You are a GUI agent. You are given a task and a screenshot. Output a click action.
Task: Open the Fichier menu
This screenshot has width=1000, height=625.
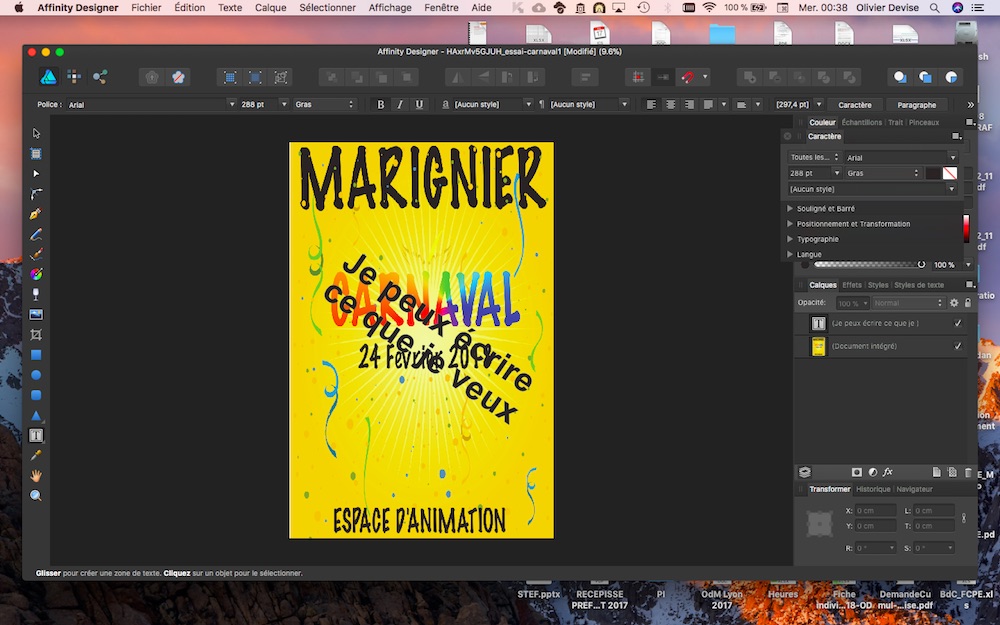tap(146, 8)
